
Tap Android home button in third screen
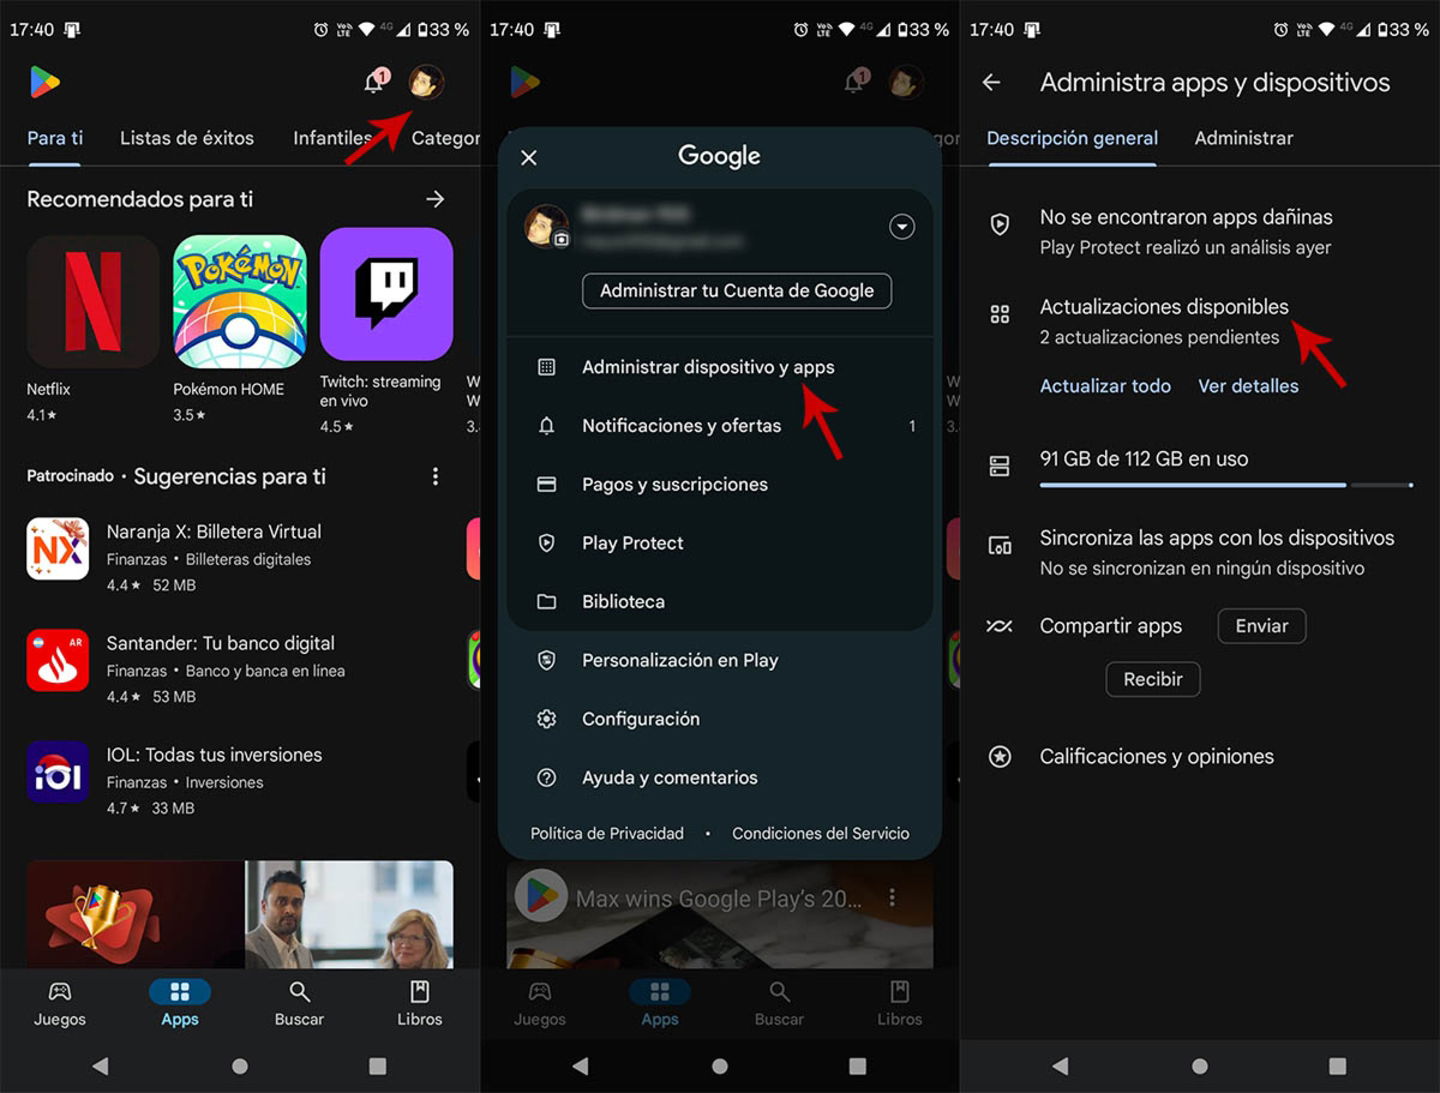(x=1200, y=1066)
